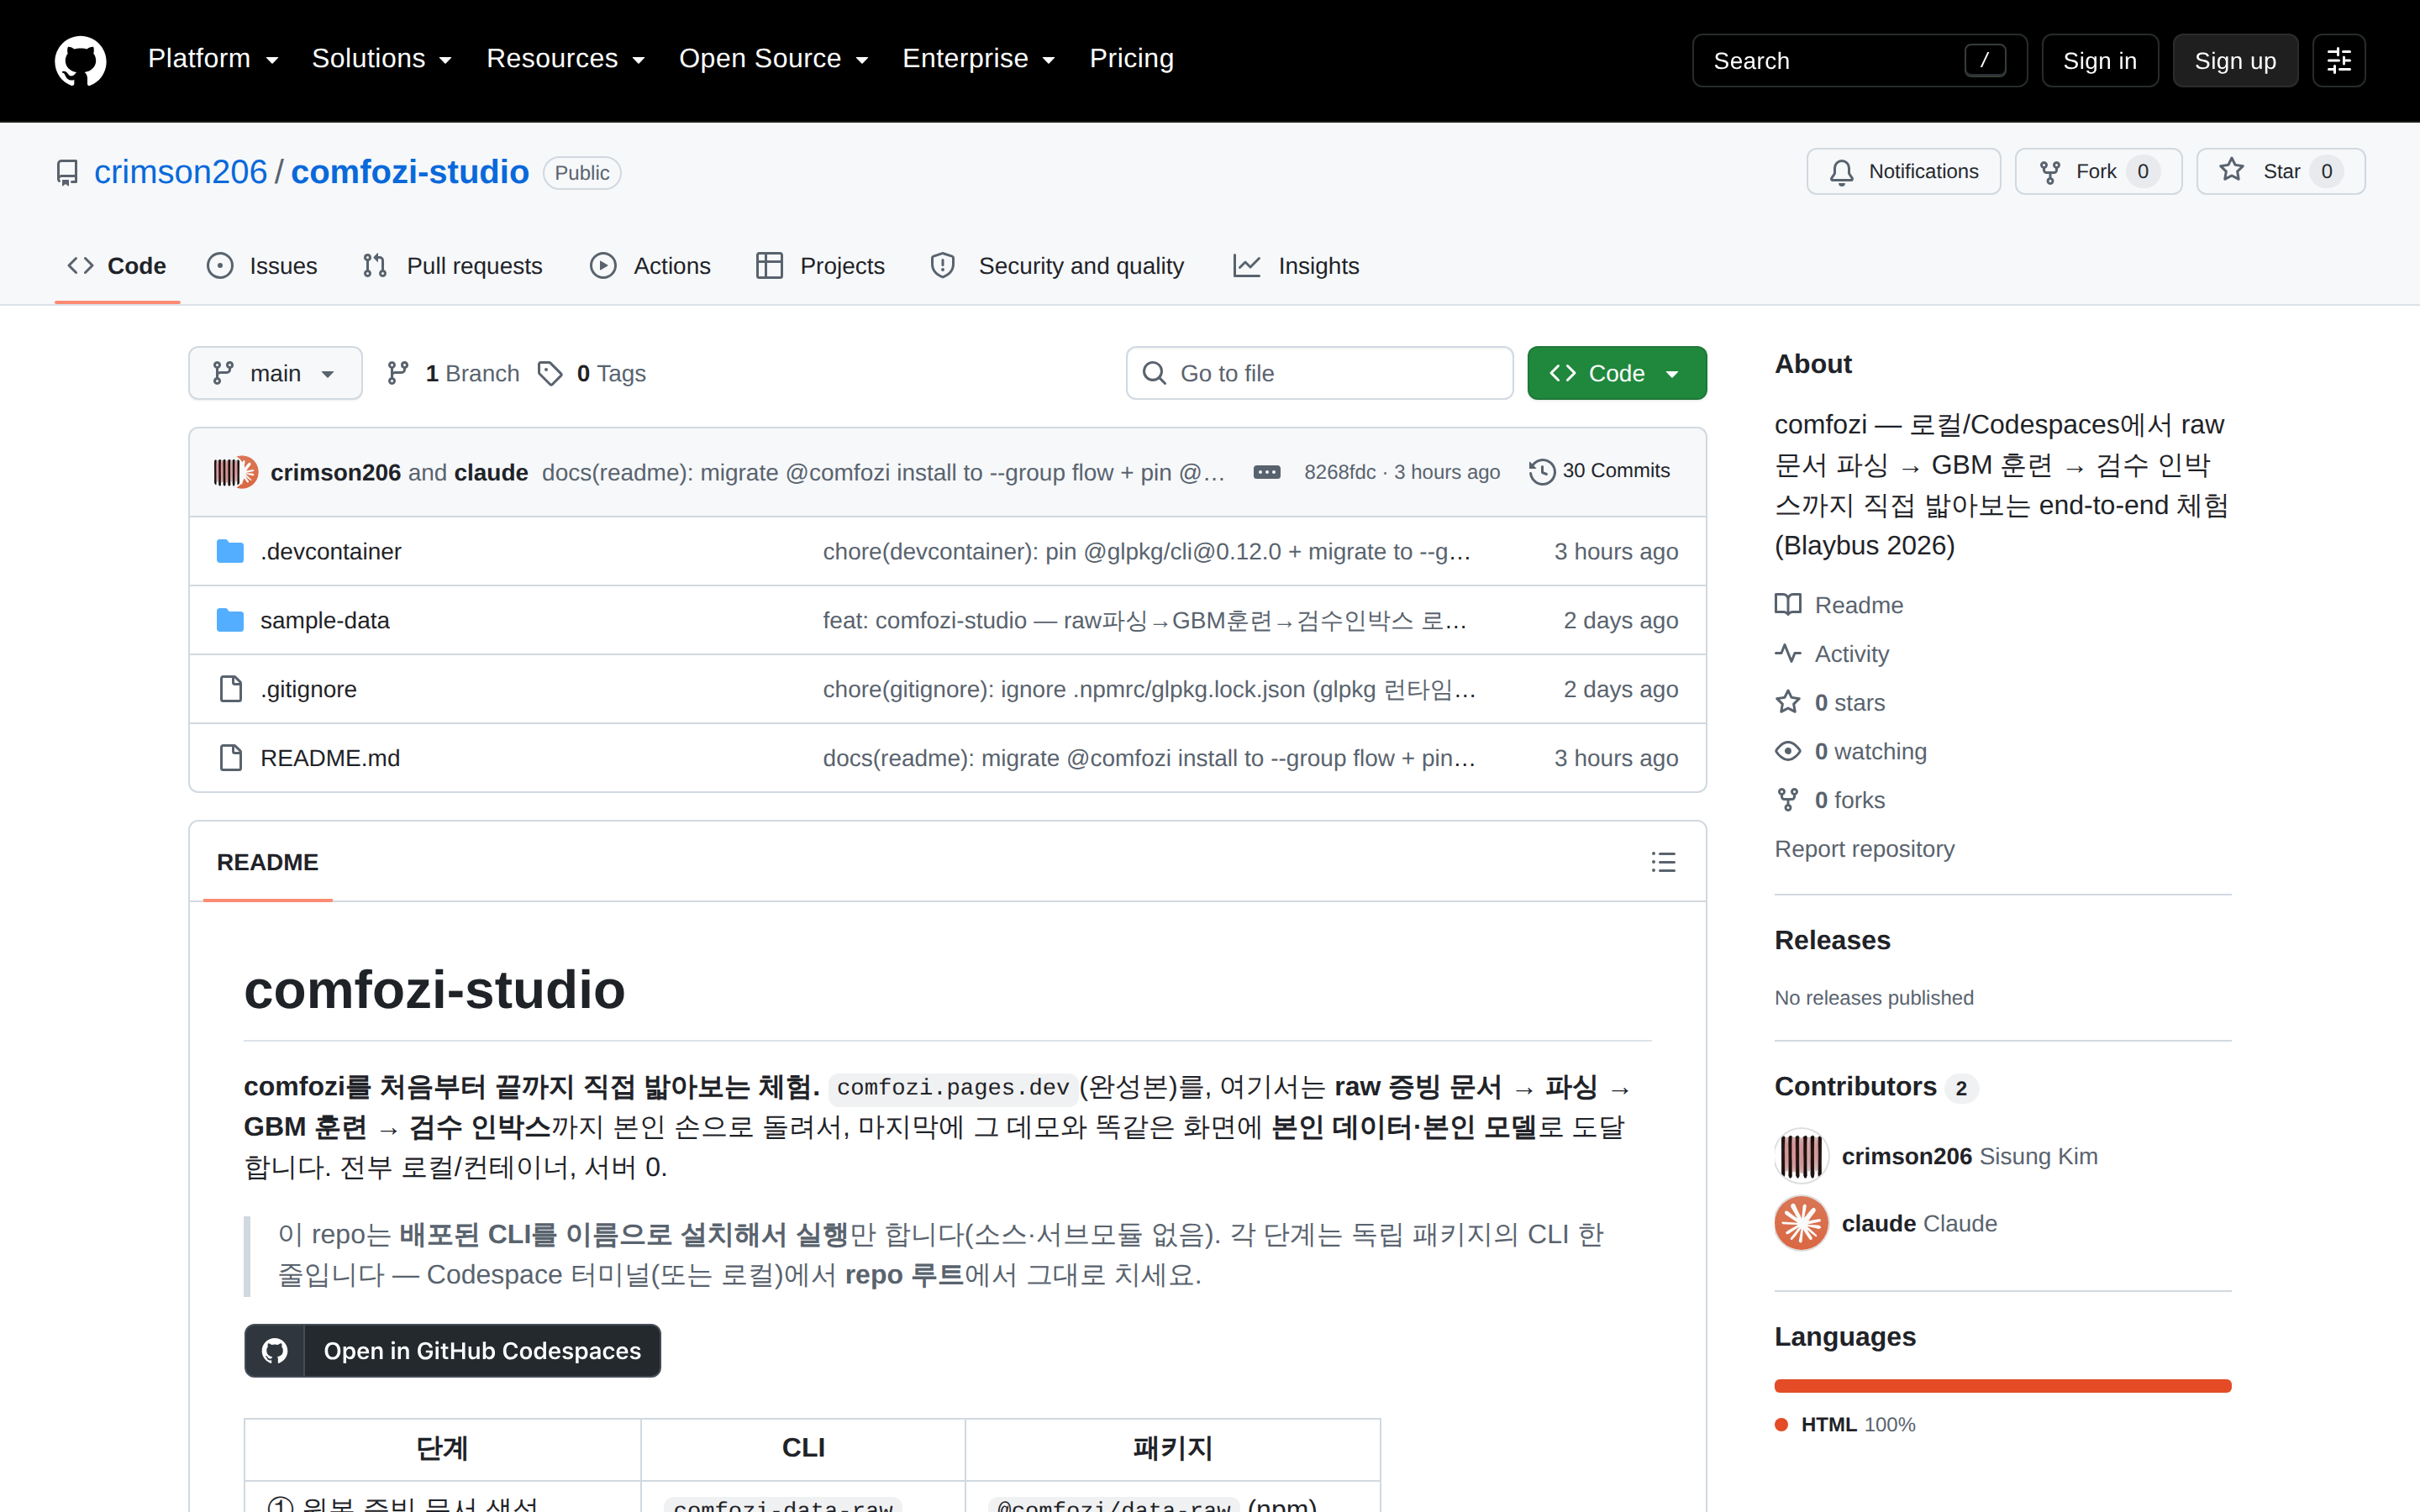Open the green Code dropdown
The width and height of the screenshot is (2420, 1512).
point(1616,373)
